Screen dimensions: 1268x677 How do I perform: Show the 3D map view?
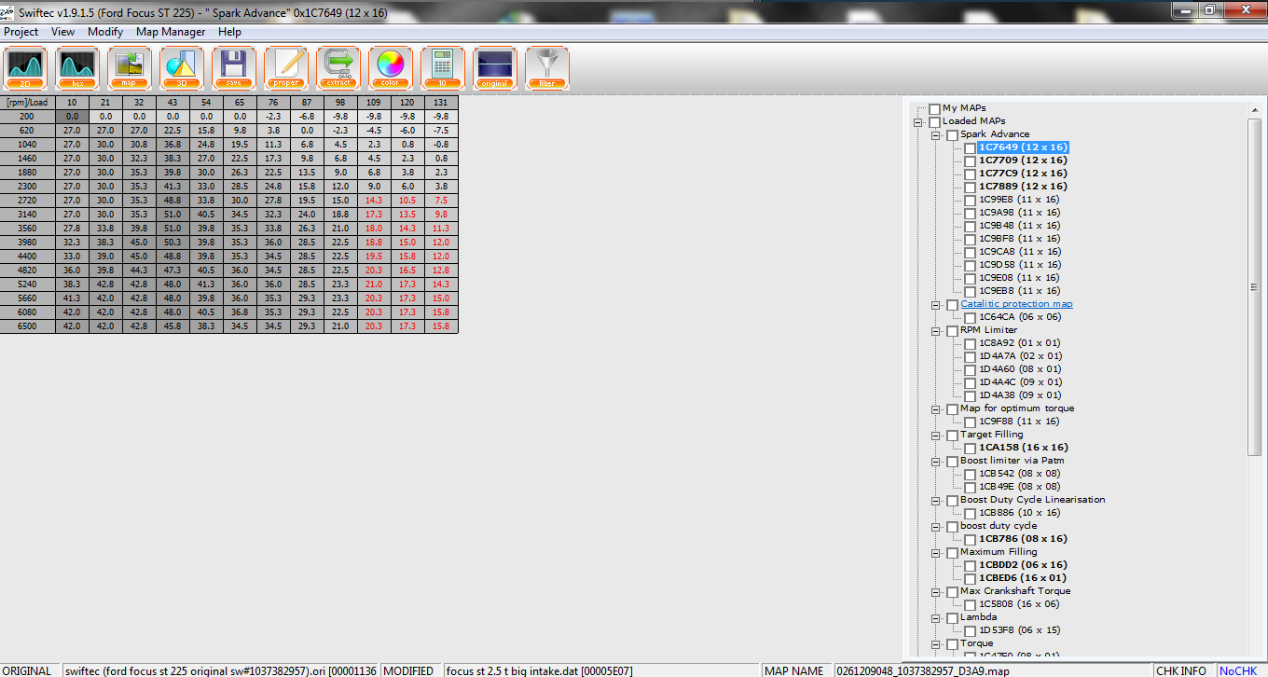(x=182, y=68)
